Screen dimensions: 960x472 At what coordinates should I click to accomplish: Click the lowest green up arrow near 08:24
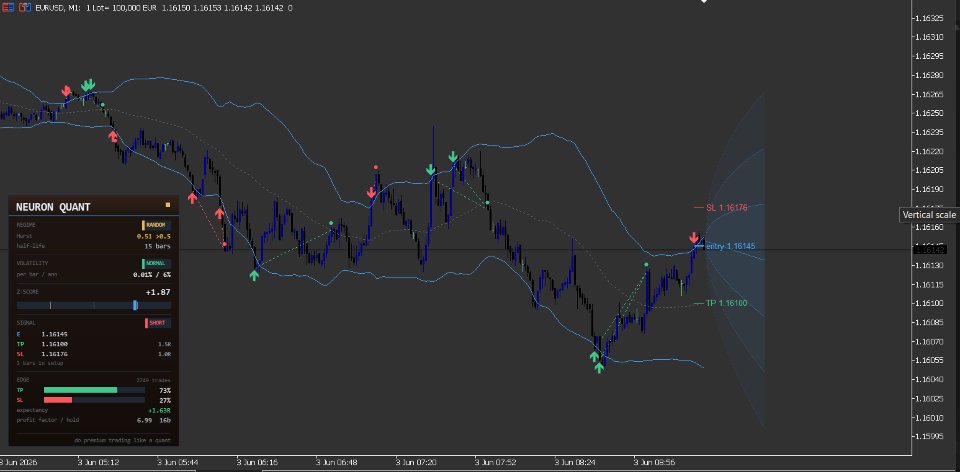pyautogui.click(x=599, y=368)
